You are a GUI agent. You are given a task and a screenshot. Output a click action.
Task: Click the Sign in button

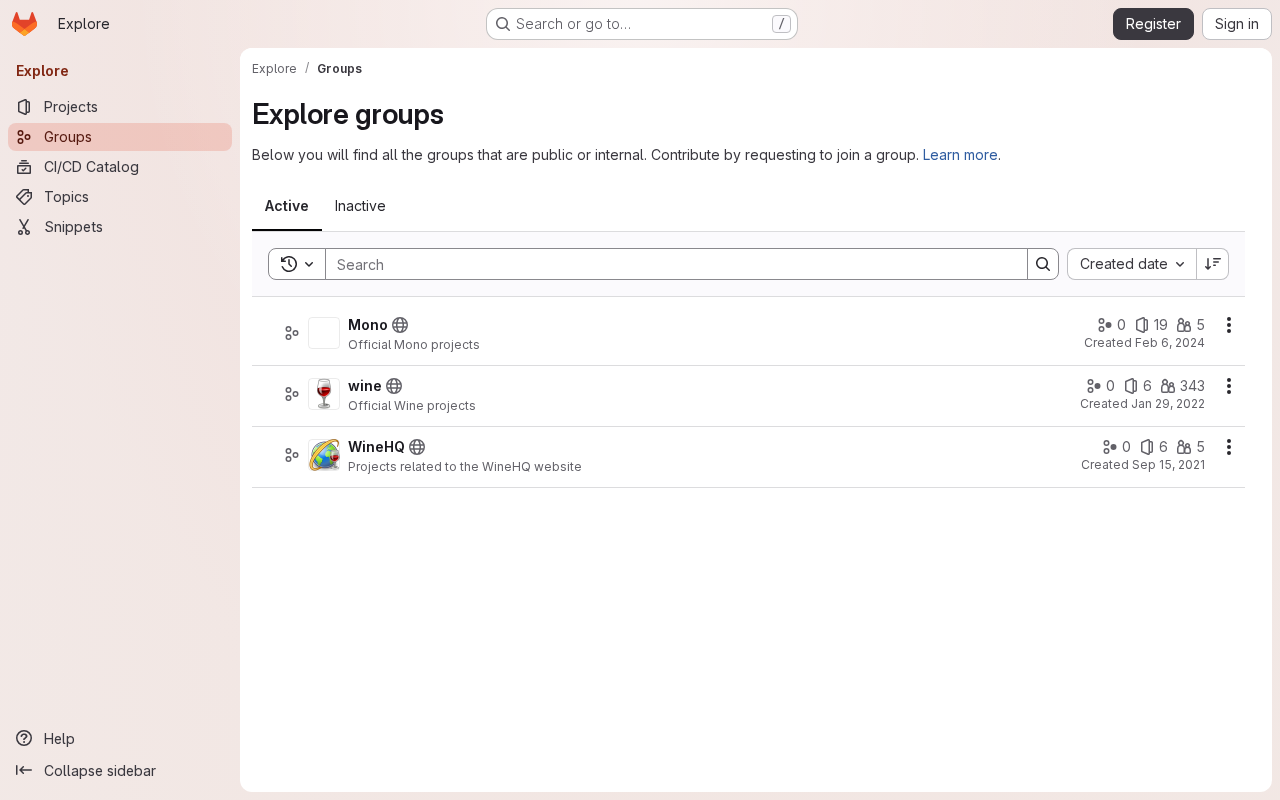pos(1237,24)
